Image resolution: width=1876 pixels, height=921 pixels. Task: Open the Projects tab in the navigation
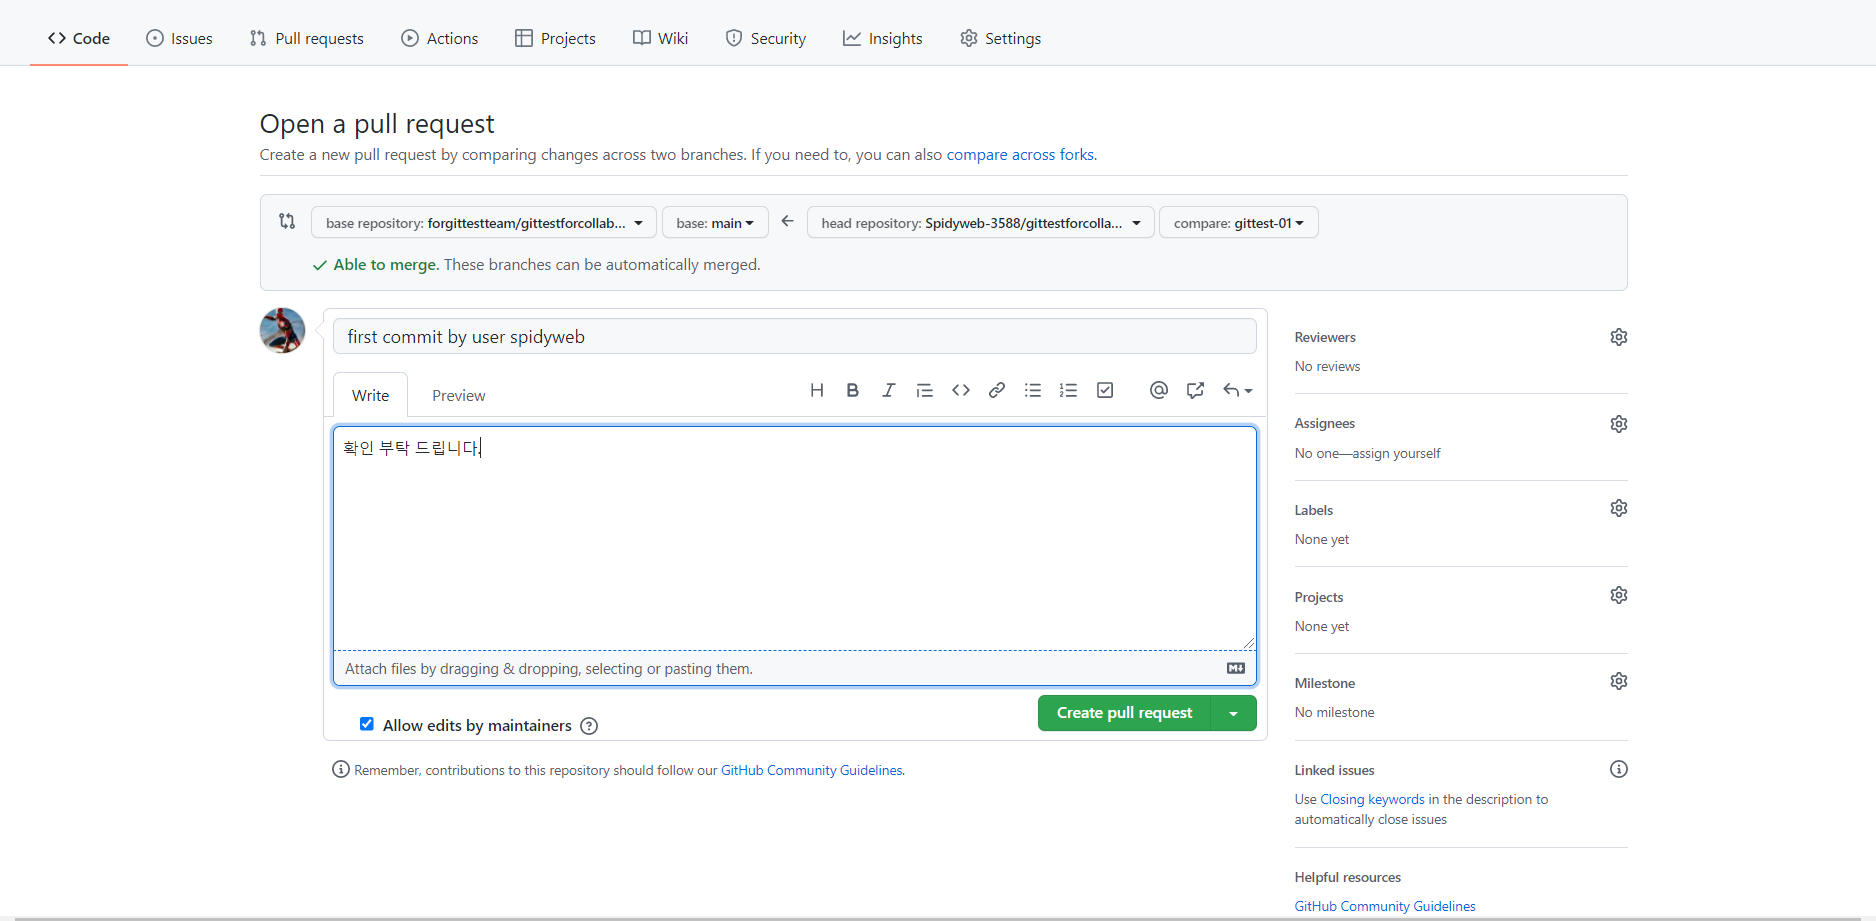[x=555, y=38]
